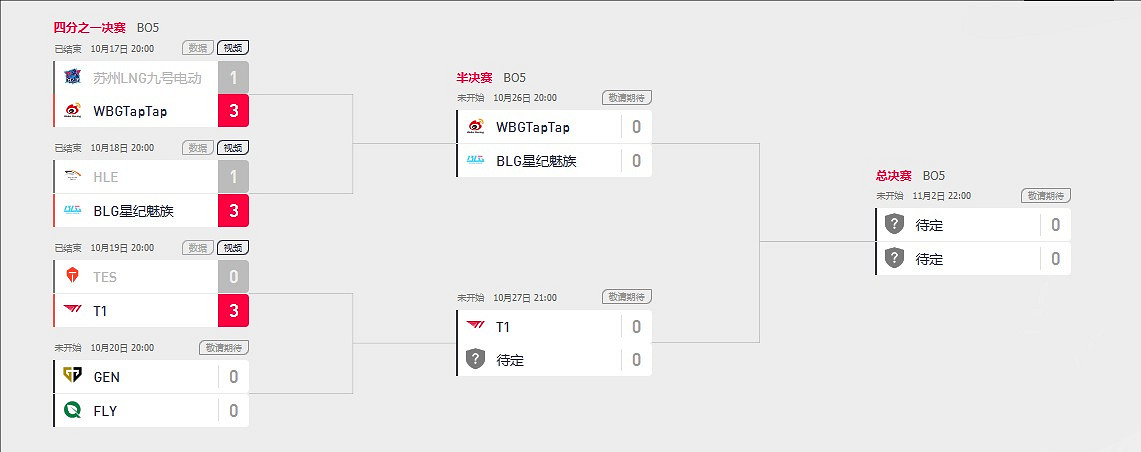Open 数据 for the HLE vs BLG match
Screen dimensions: 1141x452
tap(198, 147)
